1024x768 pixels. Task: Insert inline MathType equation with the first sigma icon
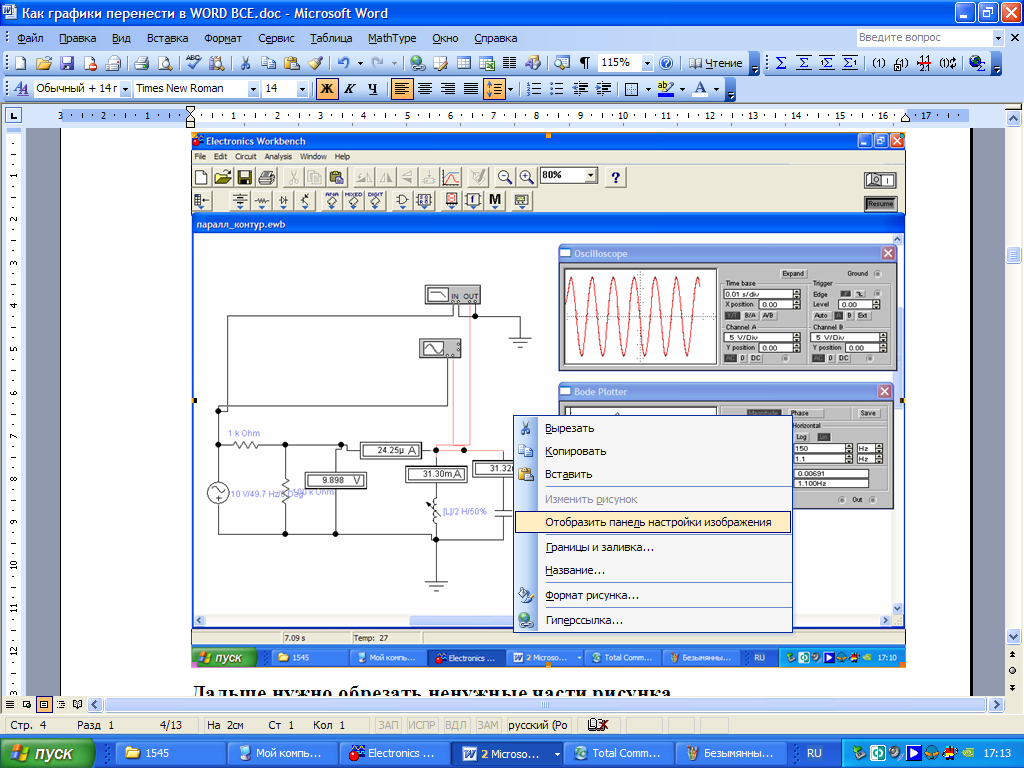point(780,63)
